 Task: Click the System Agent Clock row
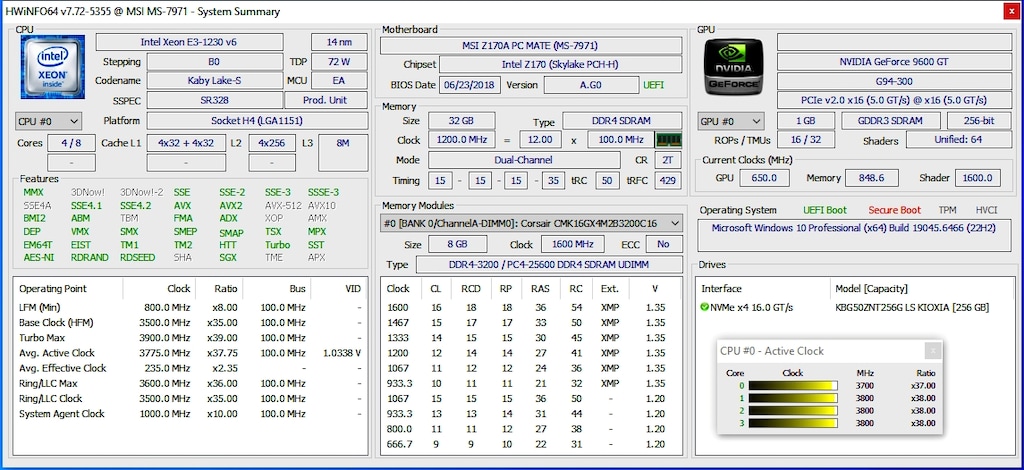click(190, 414)
